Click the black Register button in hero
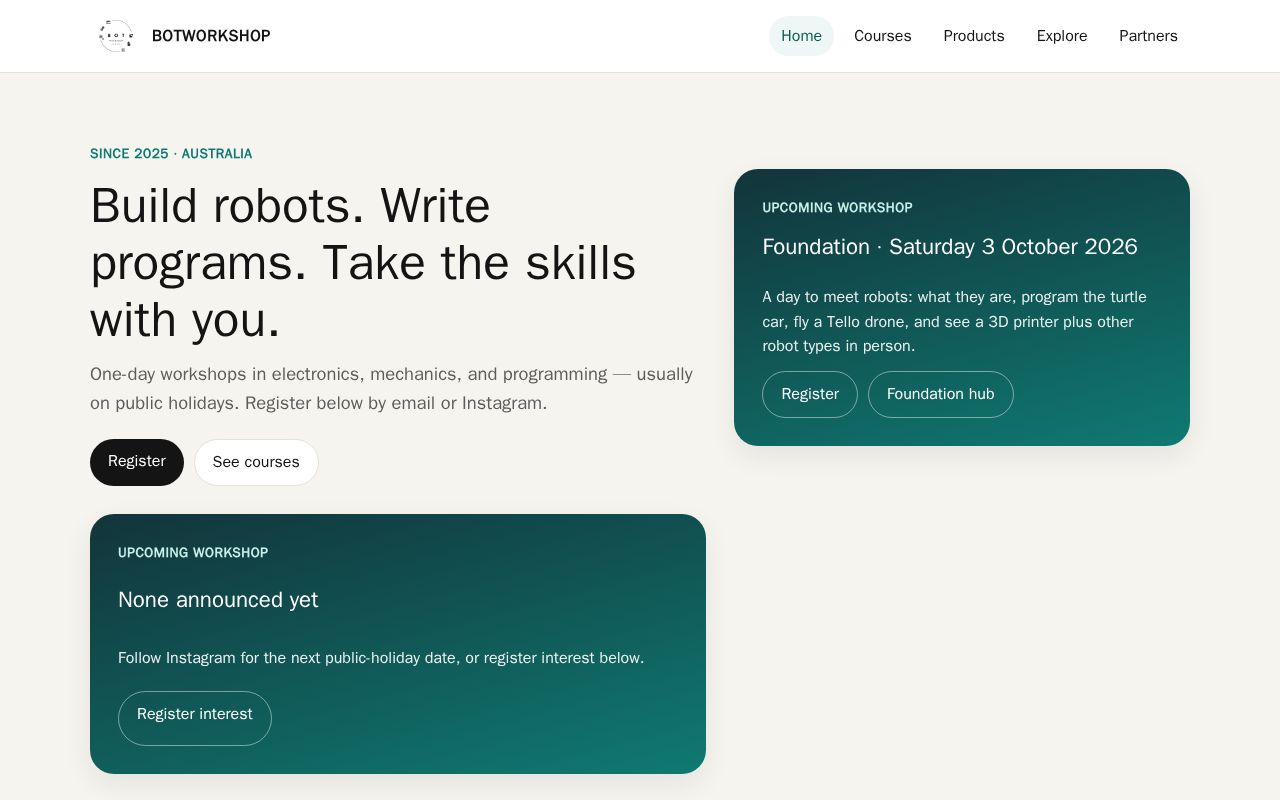 point(137,462)
